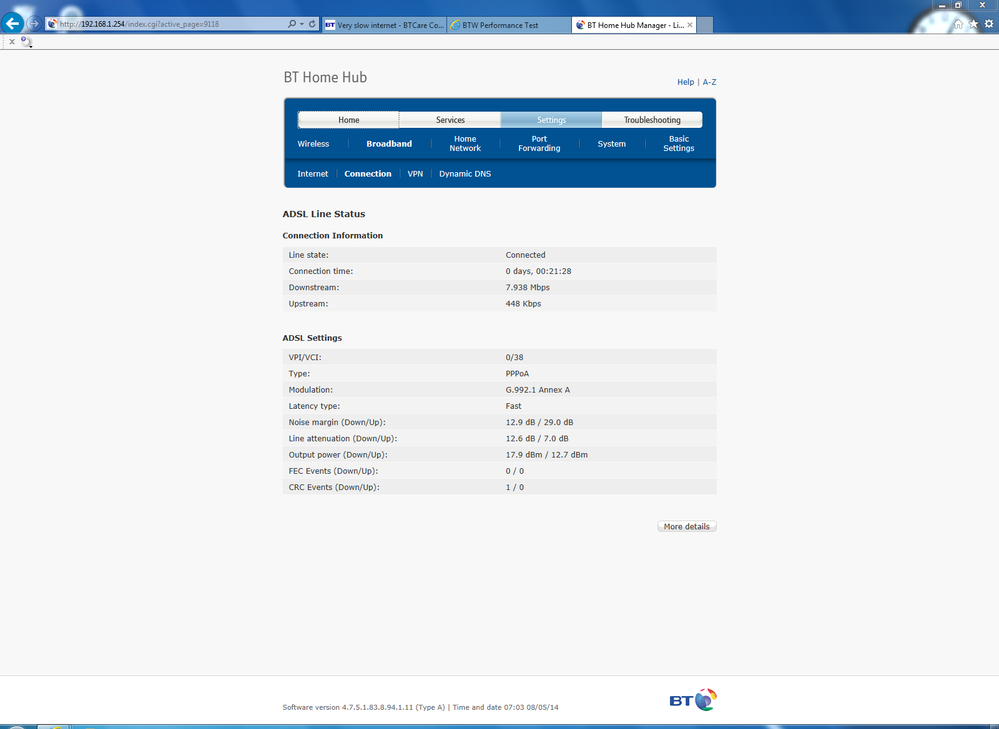This screenshot has width=999, height=729.
Task: Close the toolbar with the X button
Action: pos(11,41)
